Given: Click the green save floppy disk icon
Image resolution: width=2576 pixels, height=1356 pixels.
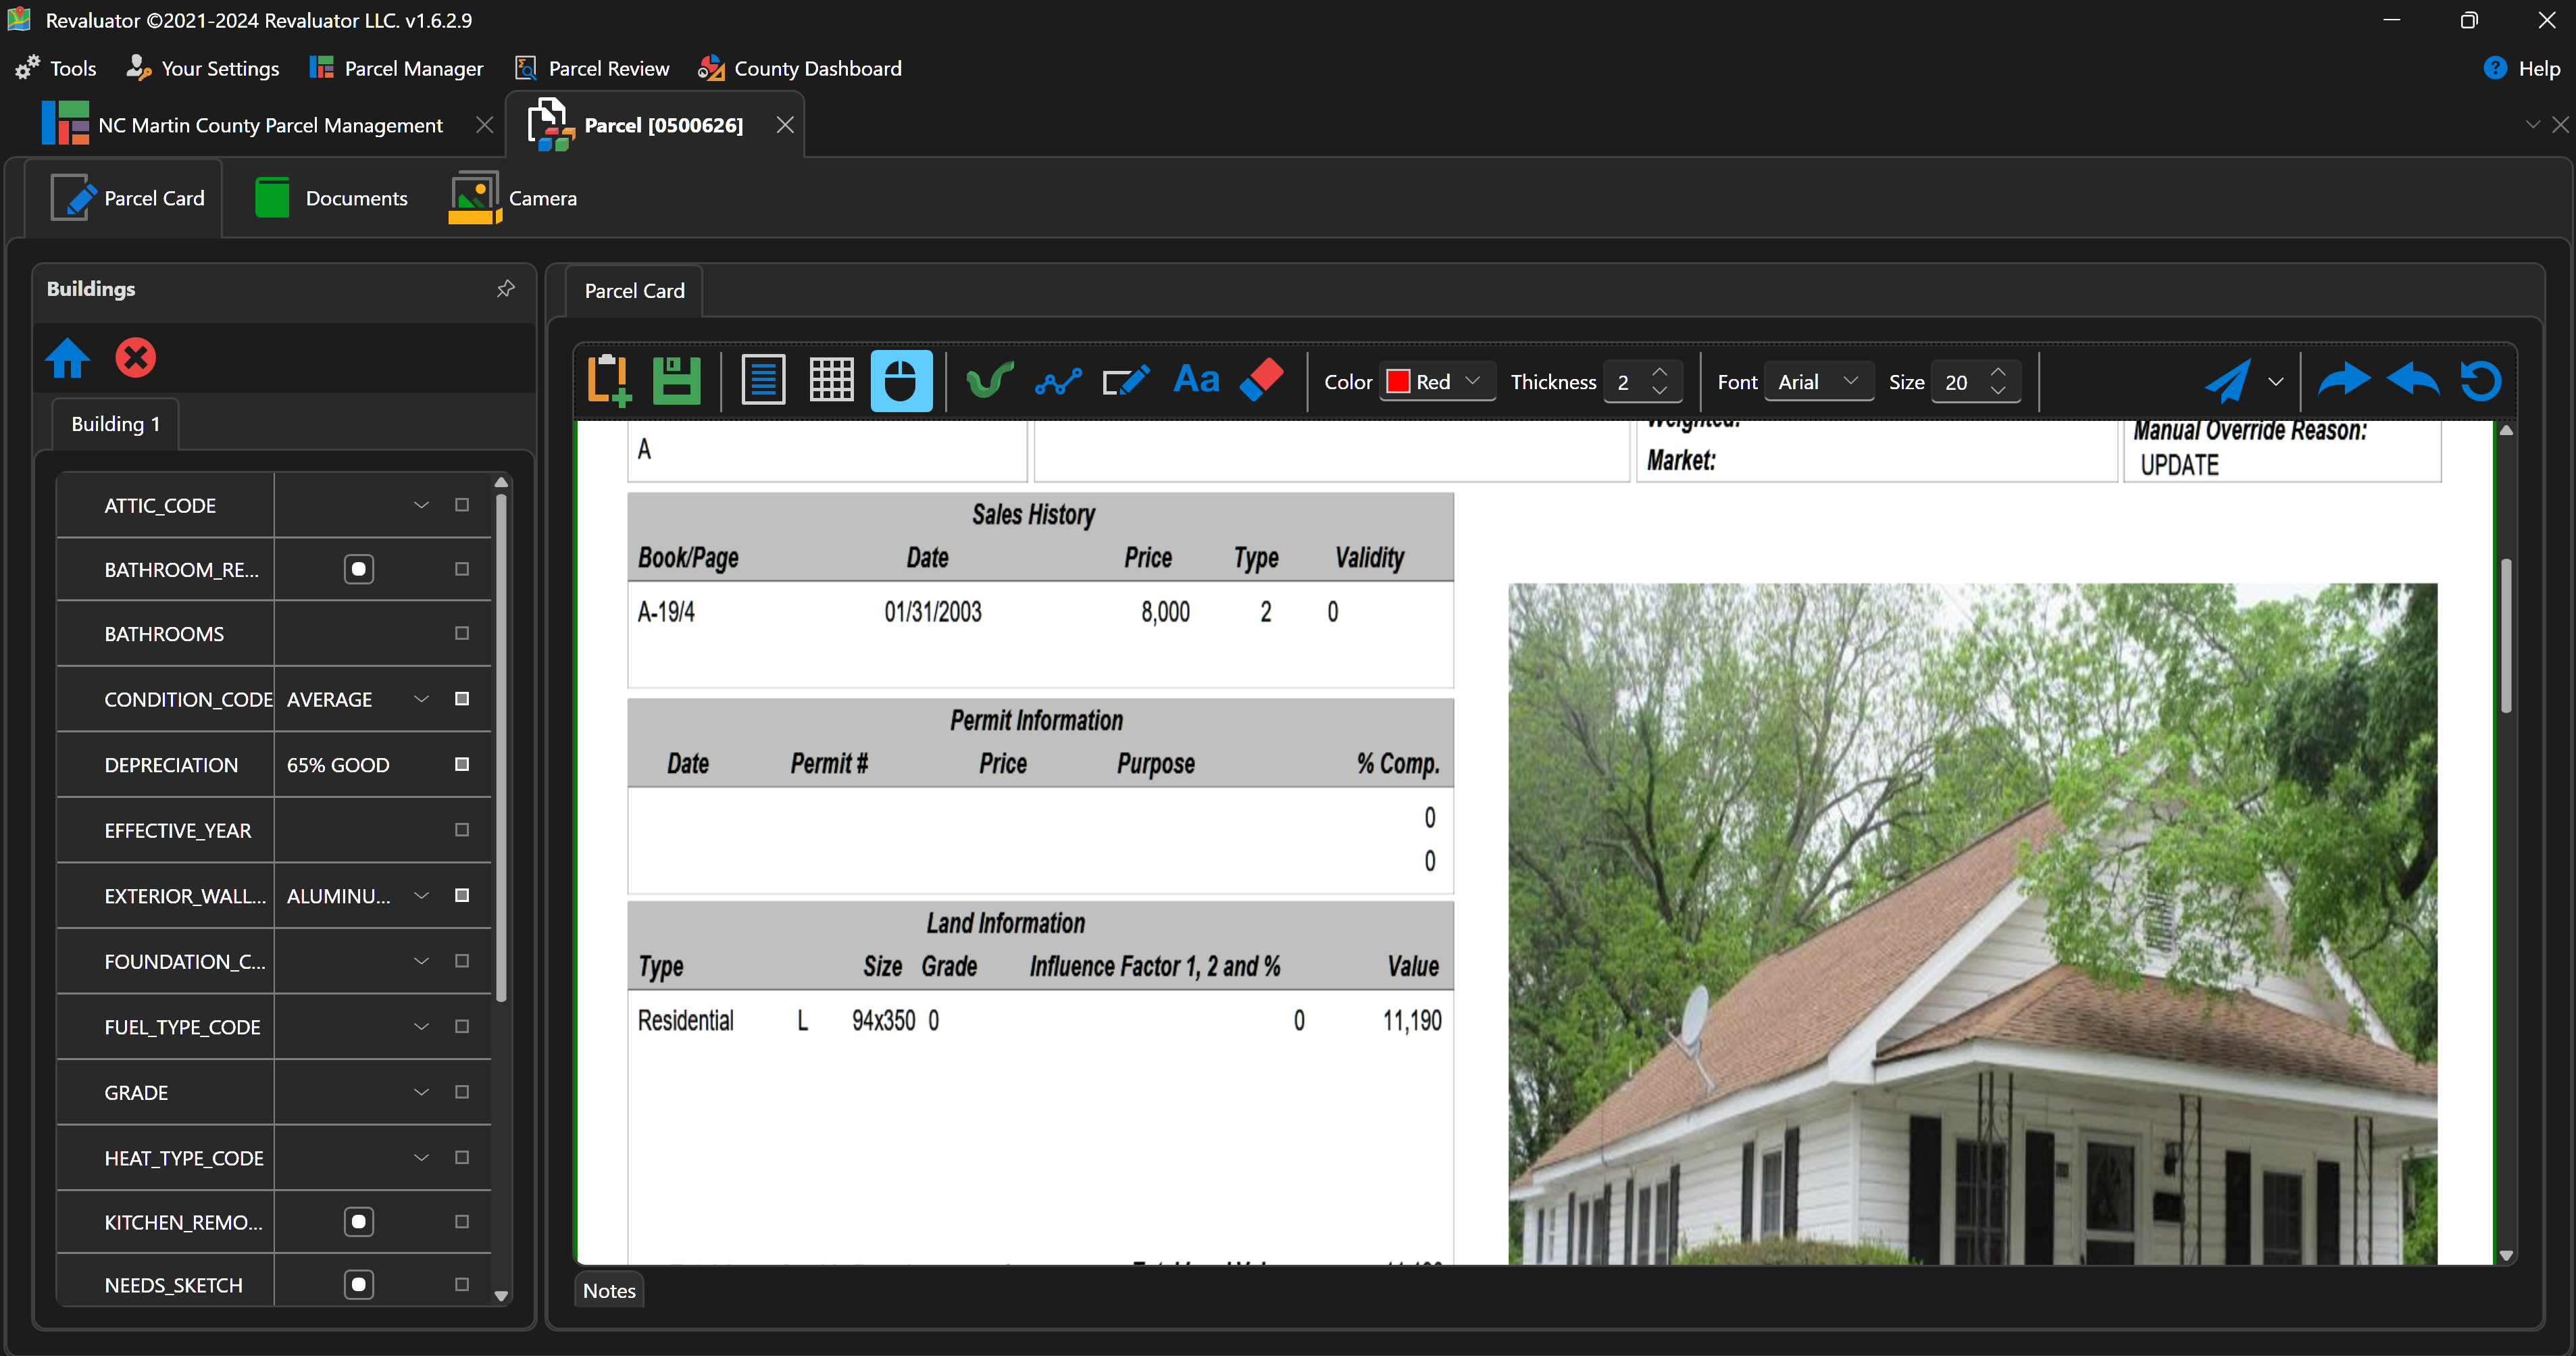Looking at the screenshot, I should pyautogui.click(x=676, y=381).
